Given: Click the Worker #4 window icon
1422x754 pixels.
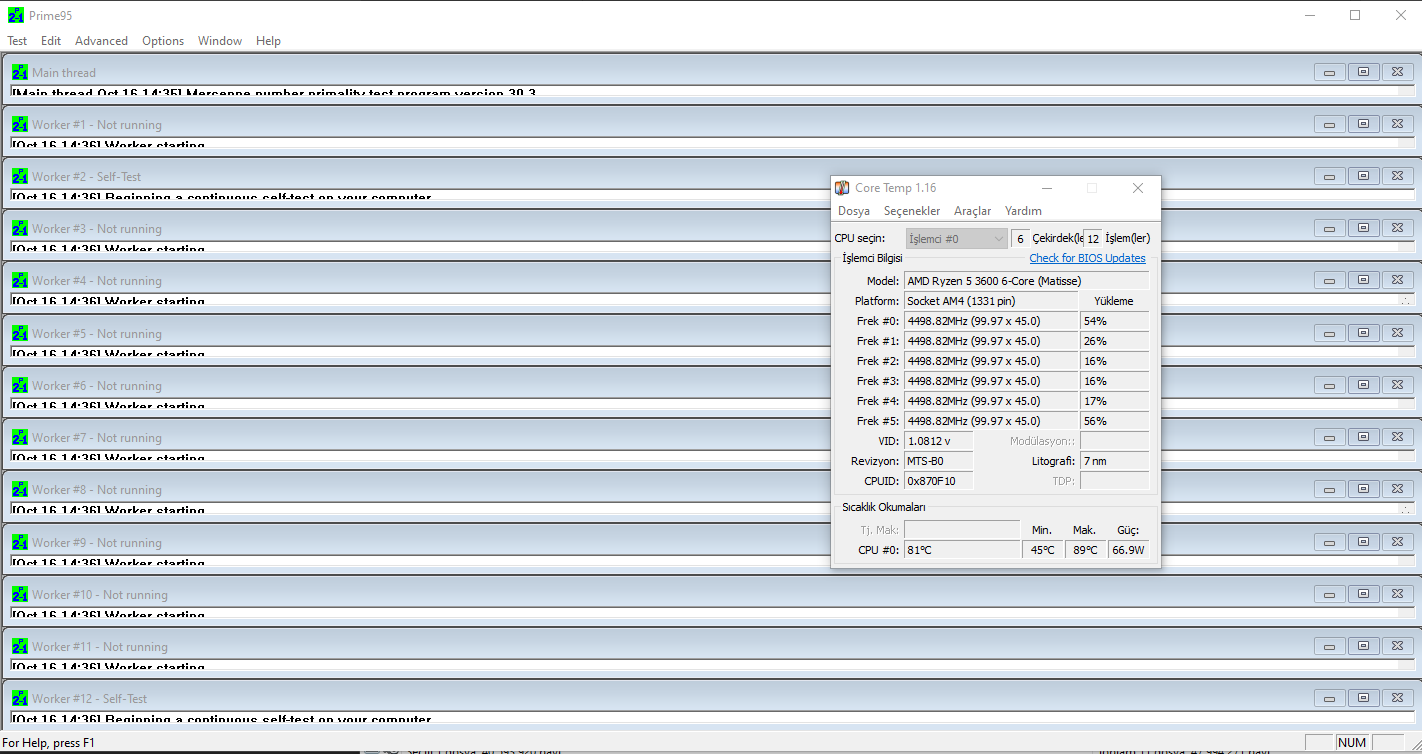Looking at the screenshot, I should (20, 280).
